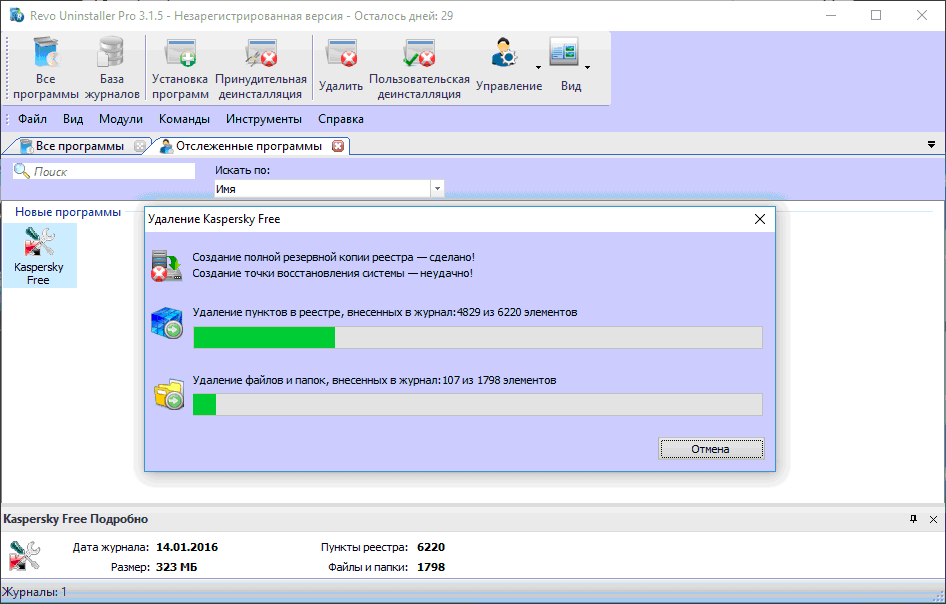Open the Искать по Имя combo box
Image resolution: width=946 pixels, height=604 pixels.
[x=329, y=189]
